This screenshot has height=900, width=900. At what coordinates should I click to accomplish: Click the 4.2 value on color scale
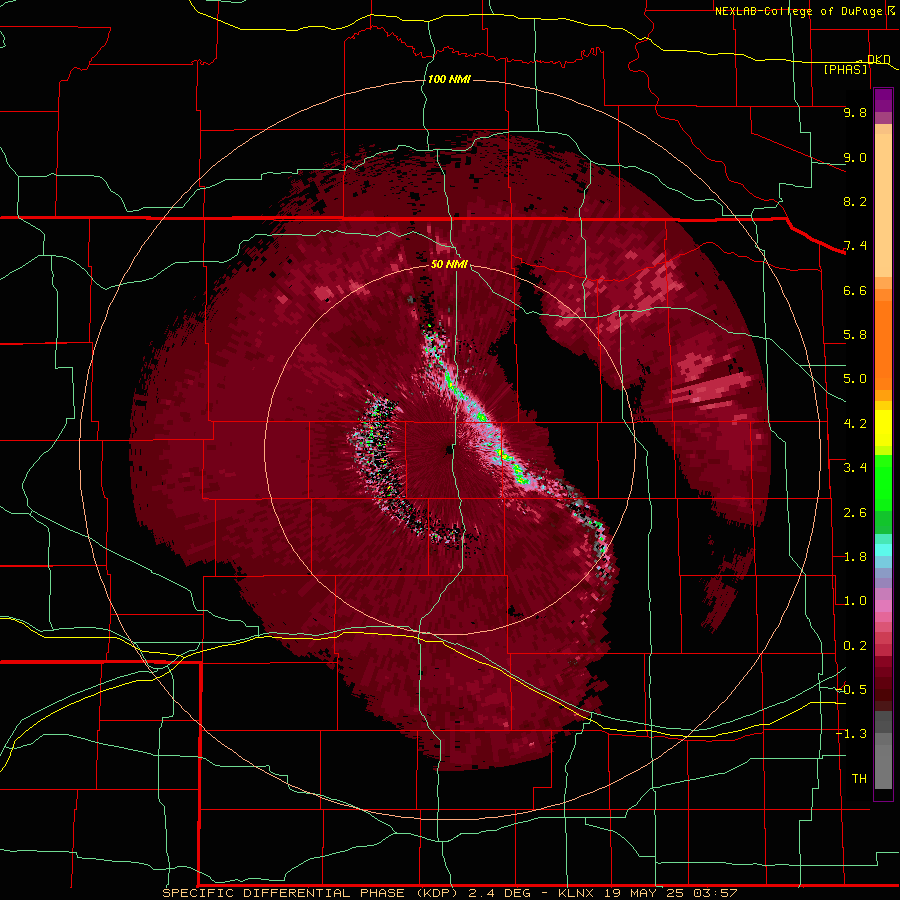[x=855, y=424]
